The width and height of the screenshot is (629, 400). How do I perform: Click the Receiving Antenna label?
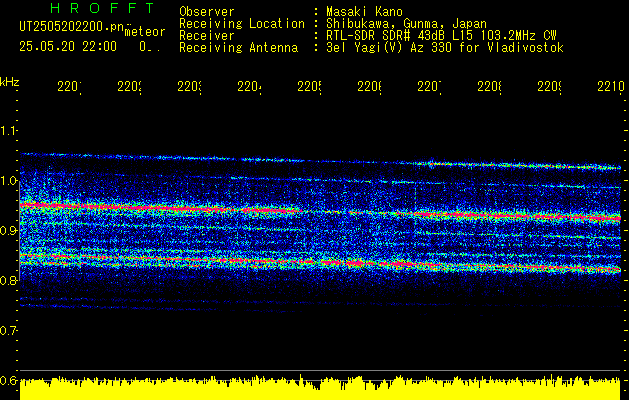pyautogui.click(x=239, y=48)
